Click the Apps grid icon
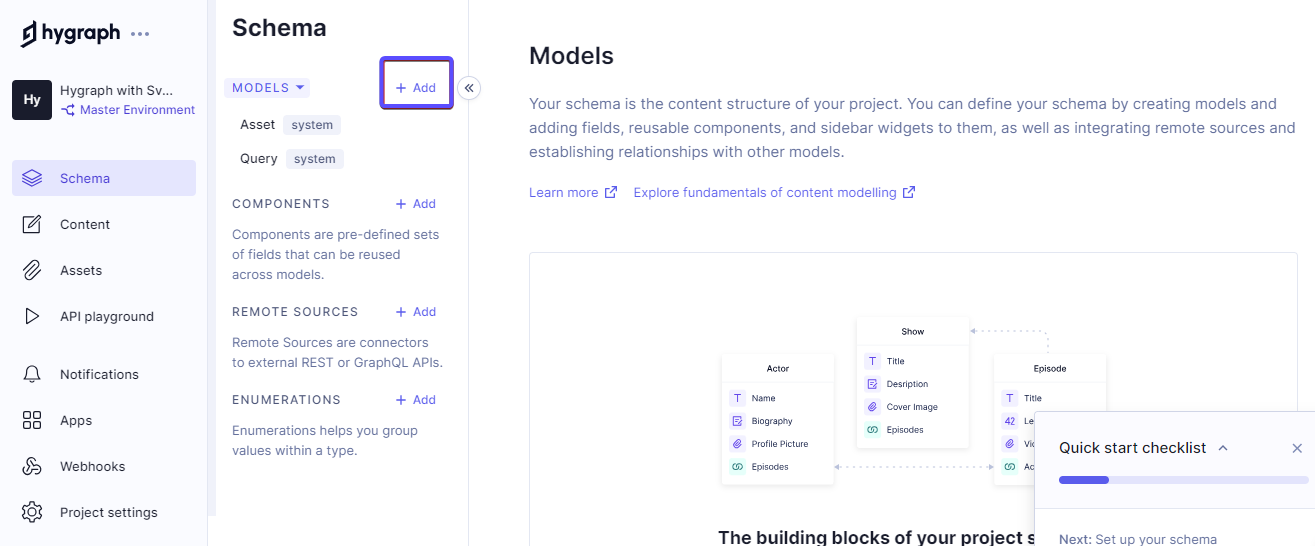The image size is (1315, 546). coord(32,421)
